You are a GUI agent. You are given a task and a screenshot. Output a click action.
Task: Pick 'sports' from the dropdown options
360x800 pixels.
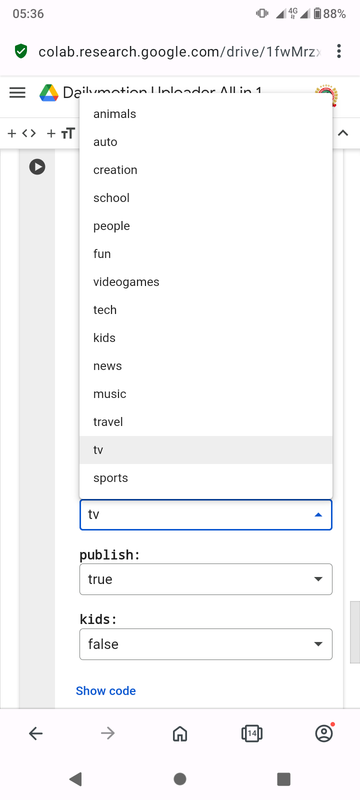click(206, 478)
